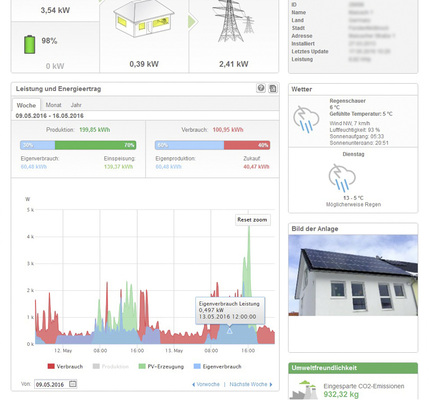This screenshot has width=429, height=400.
Task: Click the 0,39 kW house consumption value
Action: [144, 64]
